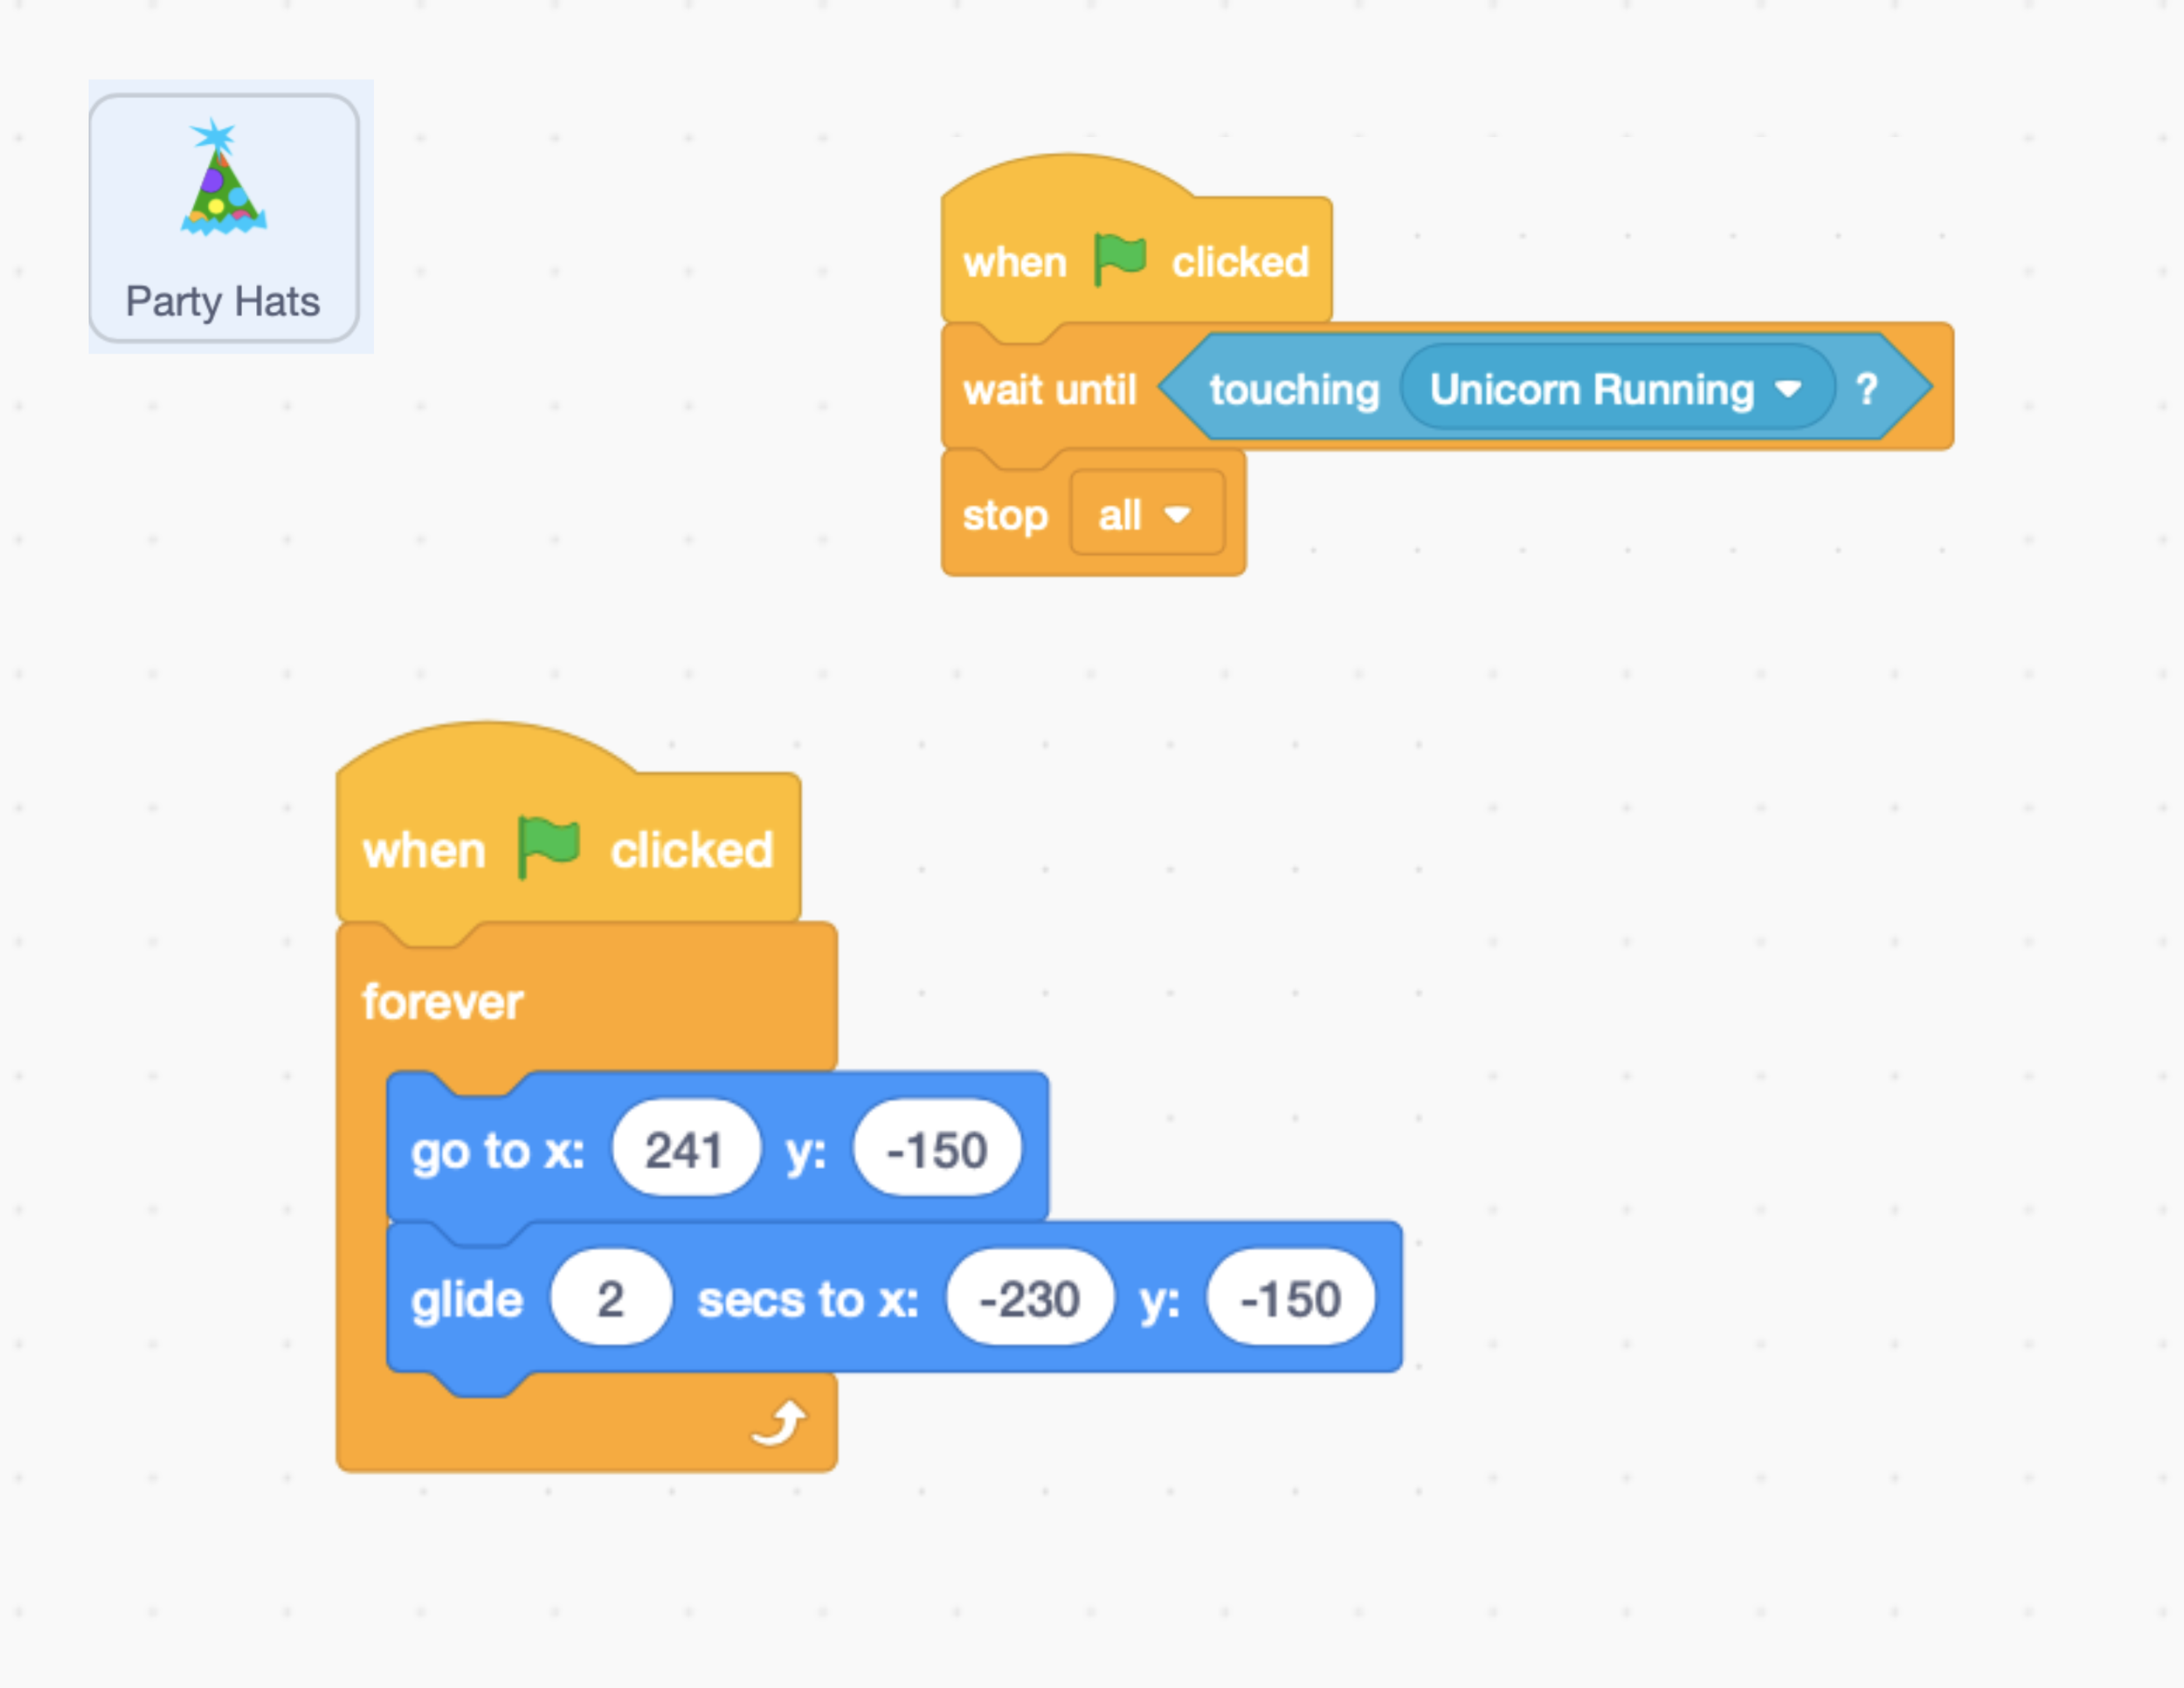Click the Party Hats name label
2184x1688 pixels.
(x=222, y=301)
